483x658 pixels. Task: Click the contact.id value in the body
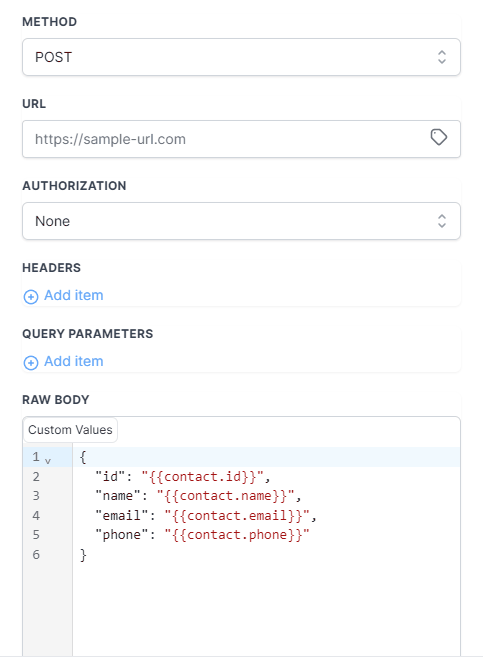tap(203, 477)
